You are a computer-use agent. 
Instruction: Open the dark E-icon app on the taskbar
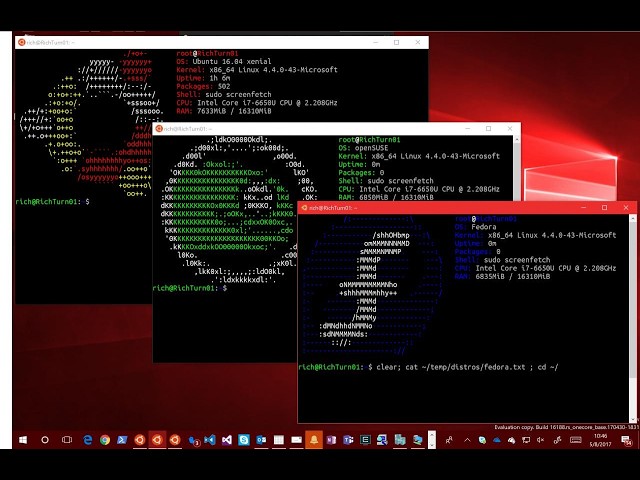coord(365,440)
